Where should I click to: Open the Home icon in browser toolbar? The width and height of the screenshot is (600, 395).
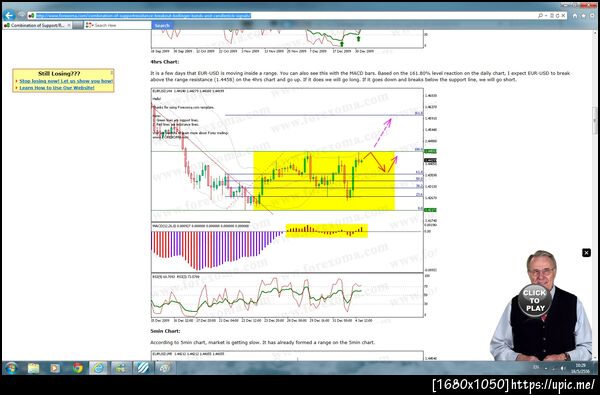click(575, 16)
